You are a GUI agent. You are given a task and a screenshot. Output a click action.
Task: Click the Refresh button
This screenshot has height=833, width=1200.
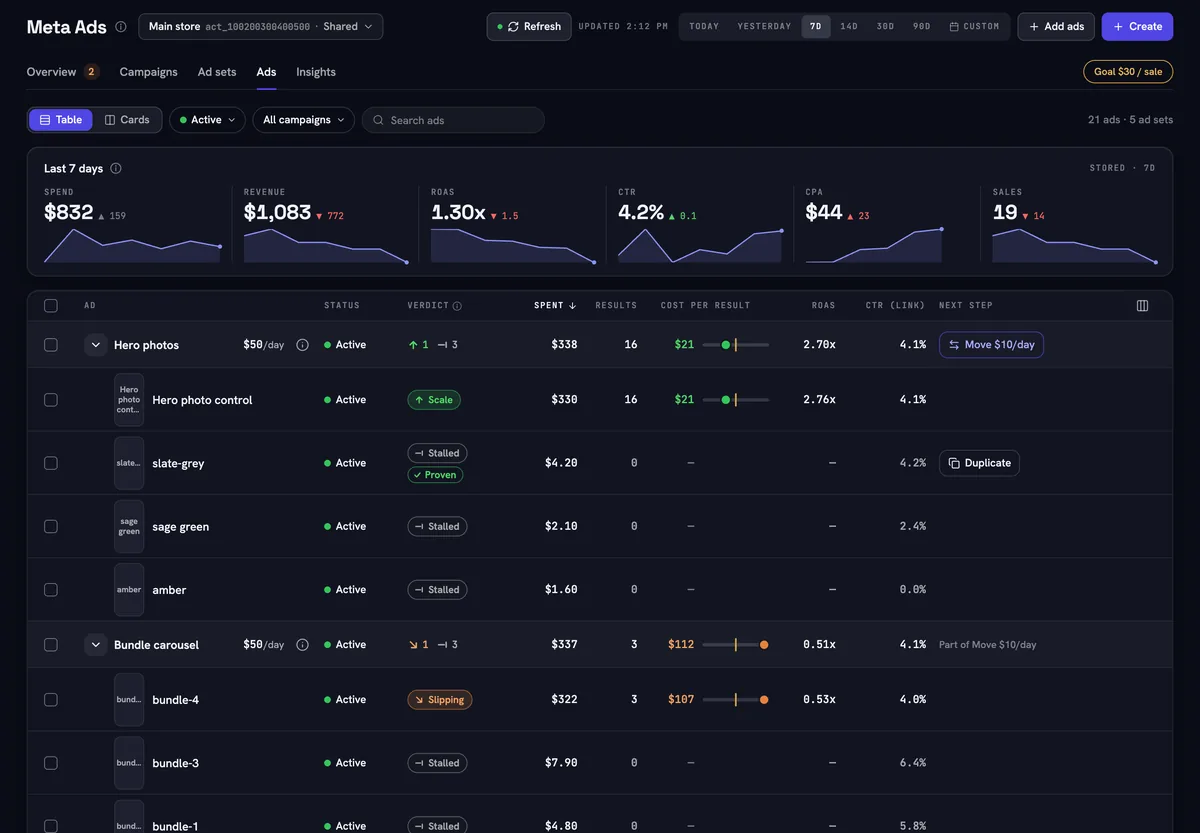(x=529, y=27)
